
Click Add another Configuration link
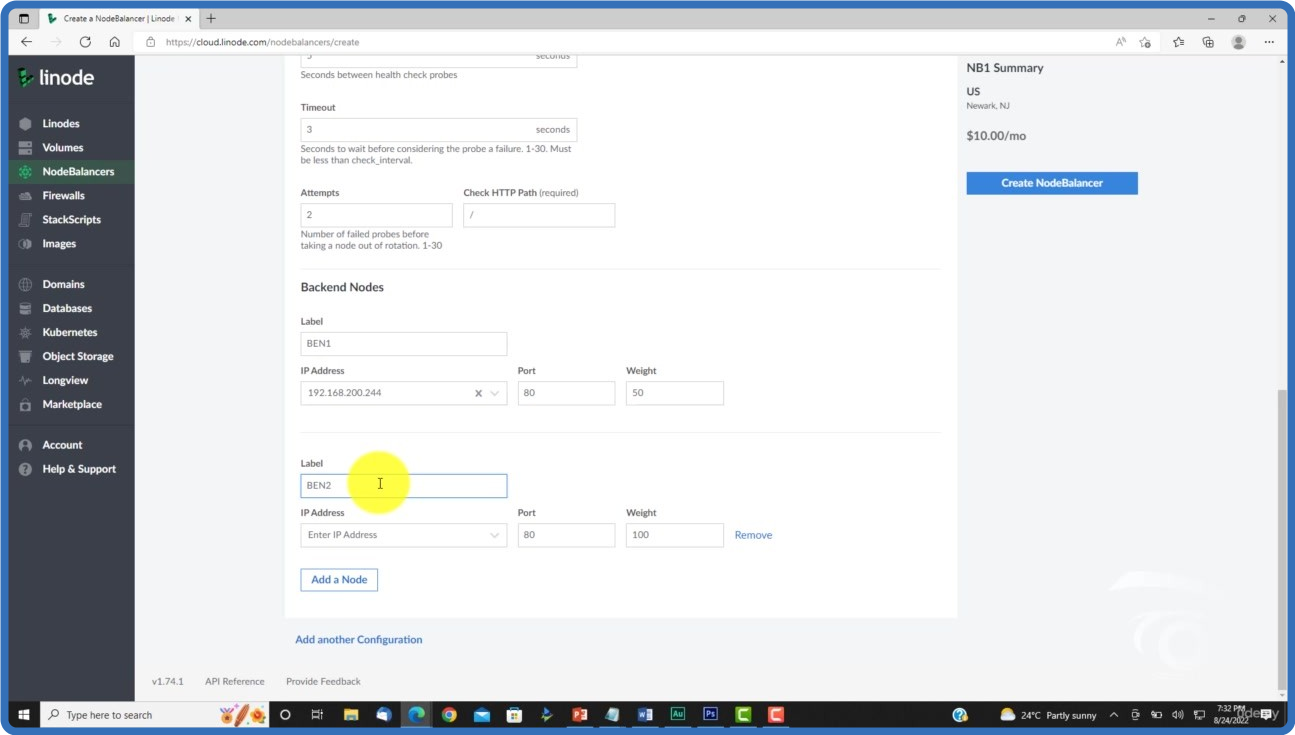click(358, 640)
